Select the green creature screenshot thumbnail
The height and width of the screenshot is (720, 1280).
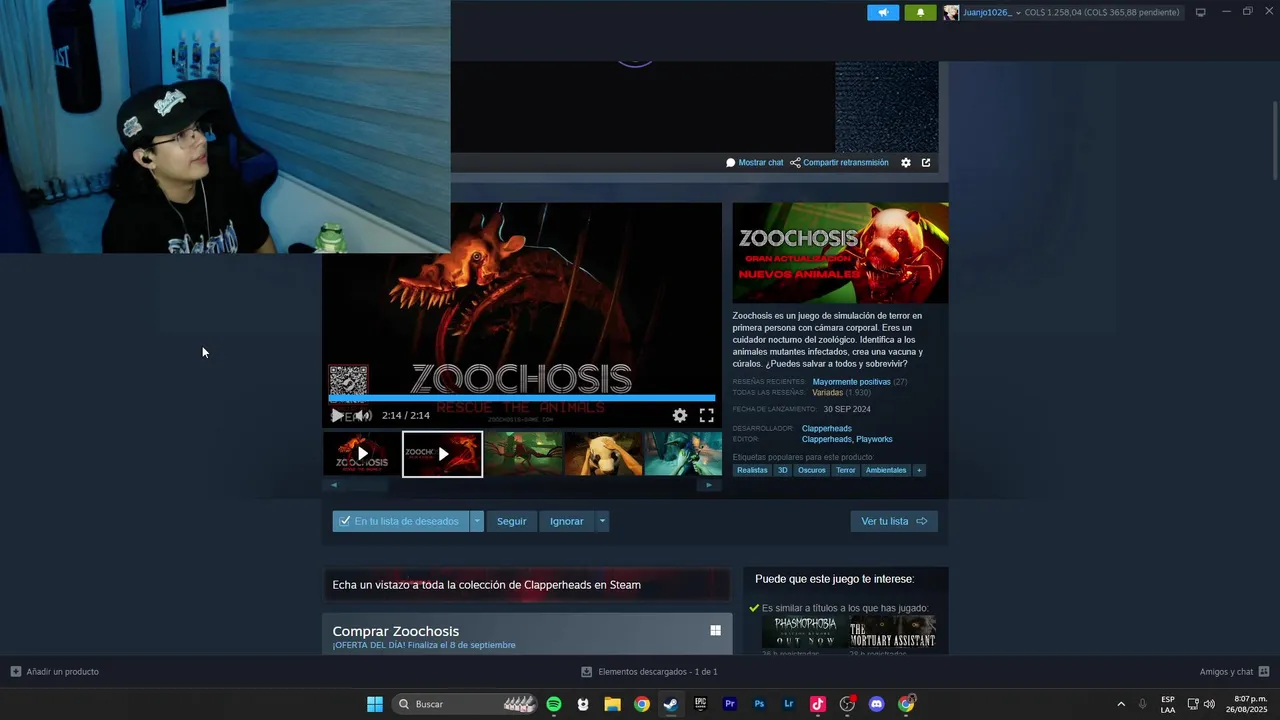(523, 454)
